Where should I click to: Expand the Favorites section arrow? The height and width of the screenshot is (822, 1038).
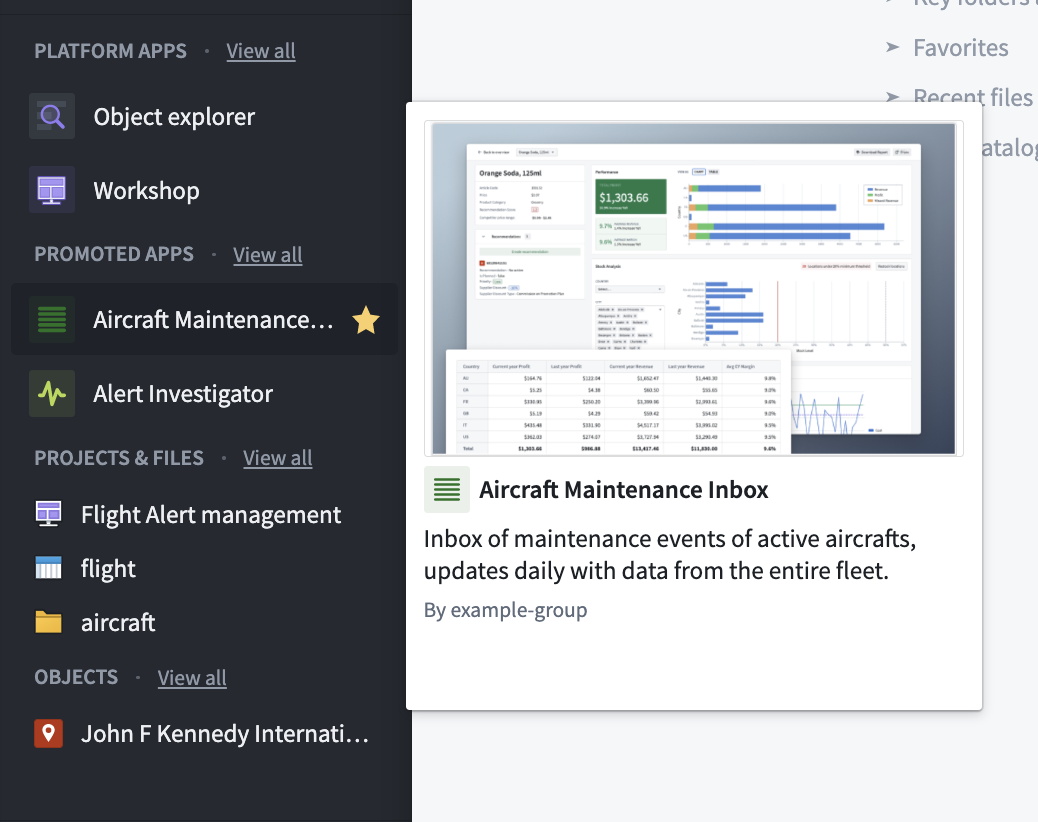click(893, 47)
